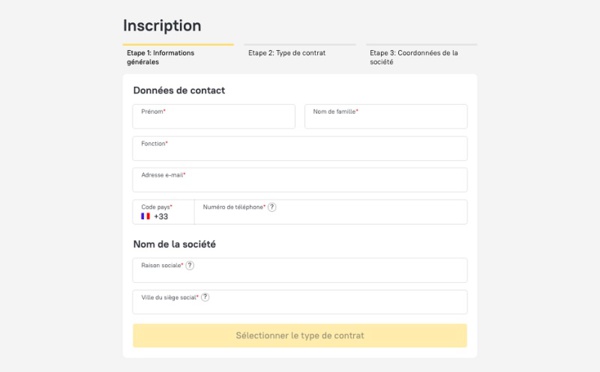This screenshot has height=372, width=600.
Task: Focus the Prénom input field
Action: 214,116
